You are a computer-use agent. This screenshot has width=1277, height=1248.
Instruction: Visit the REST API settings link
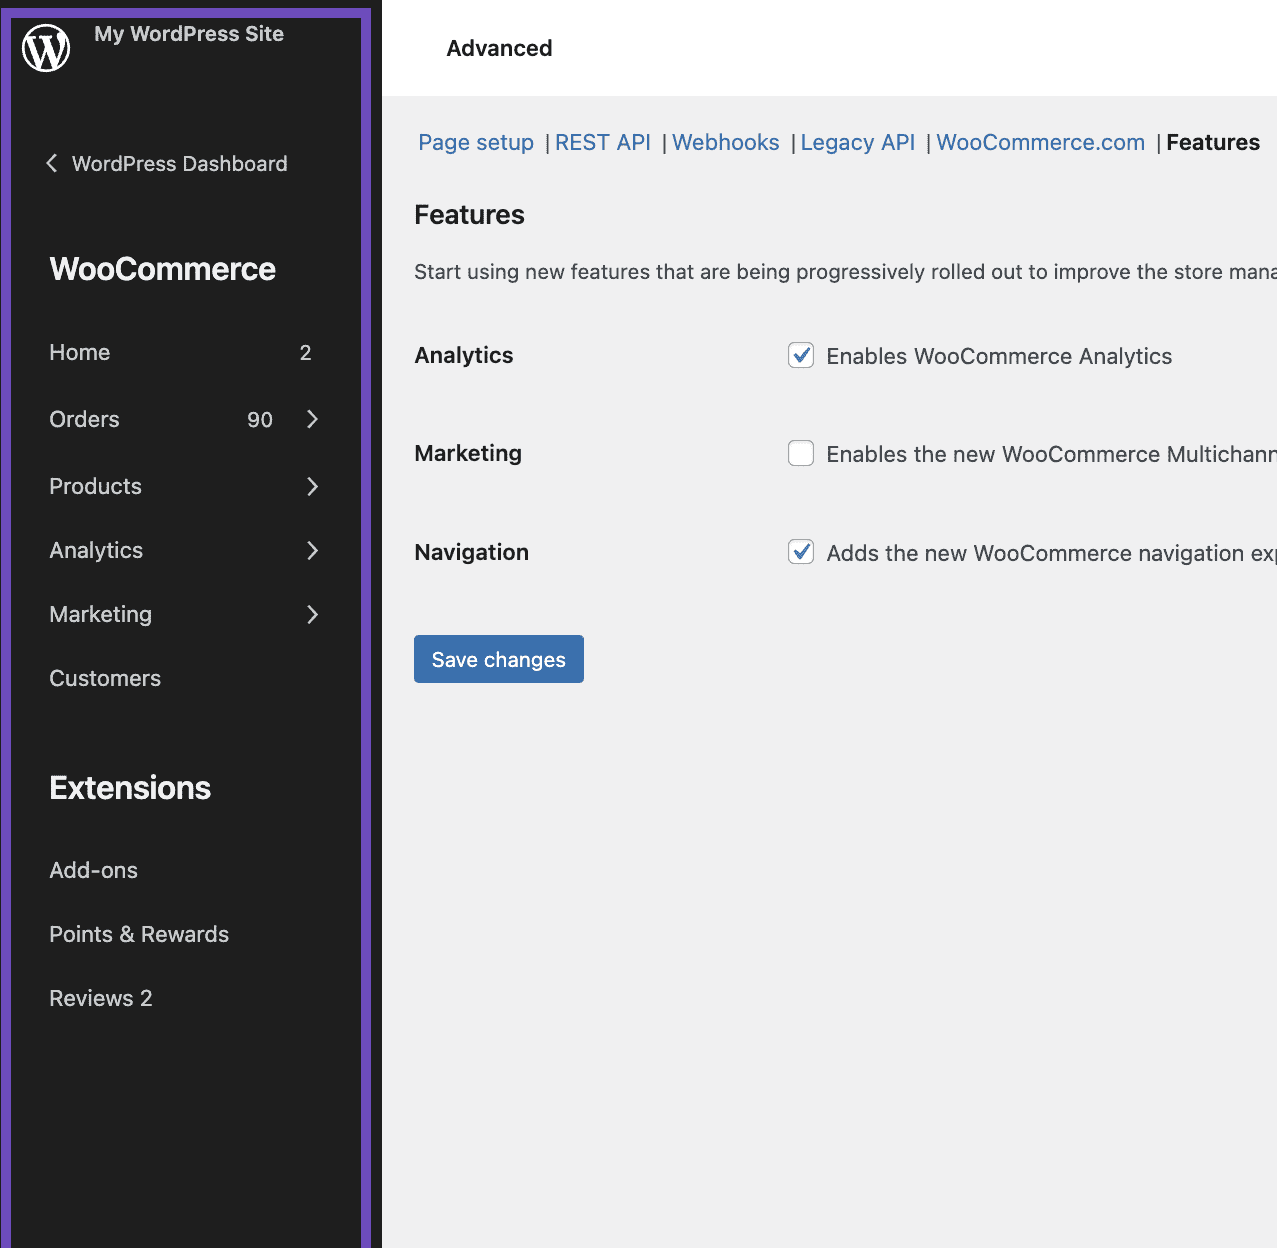602,142
